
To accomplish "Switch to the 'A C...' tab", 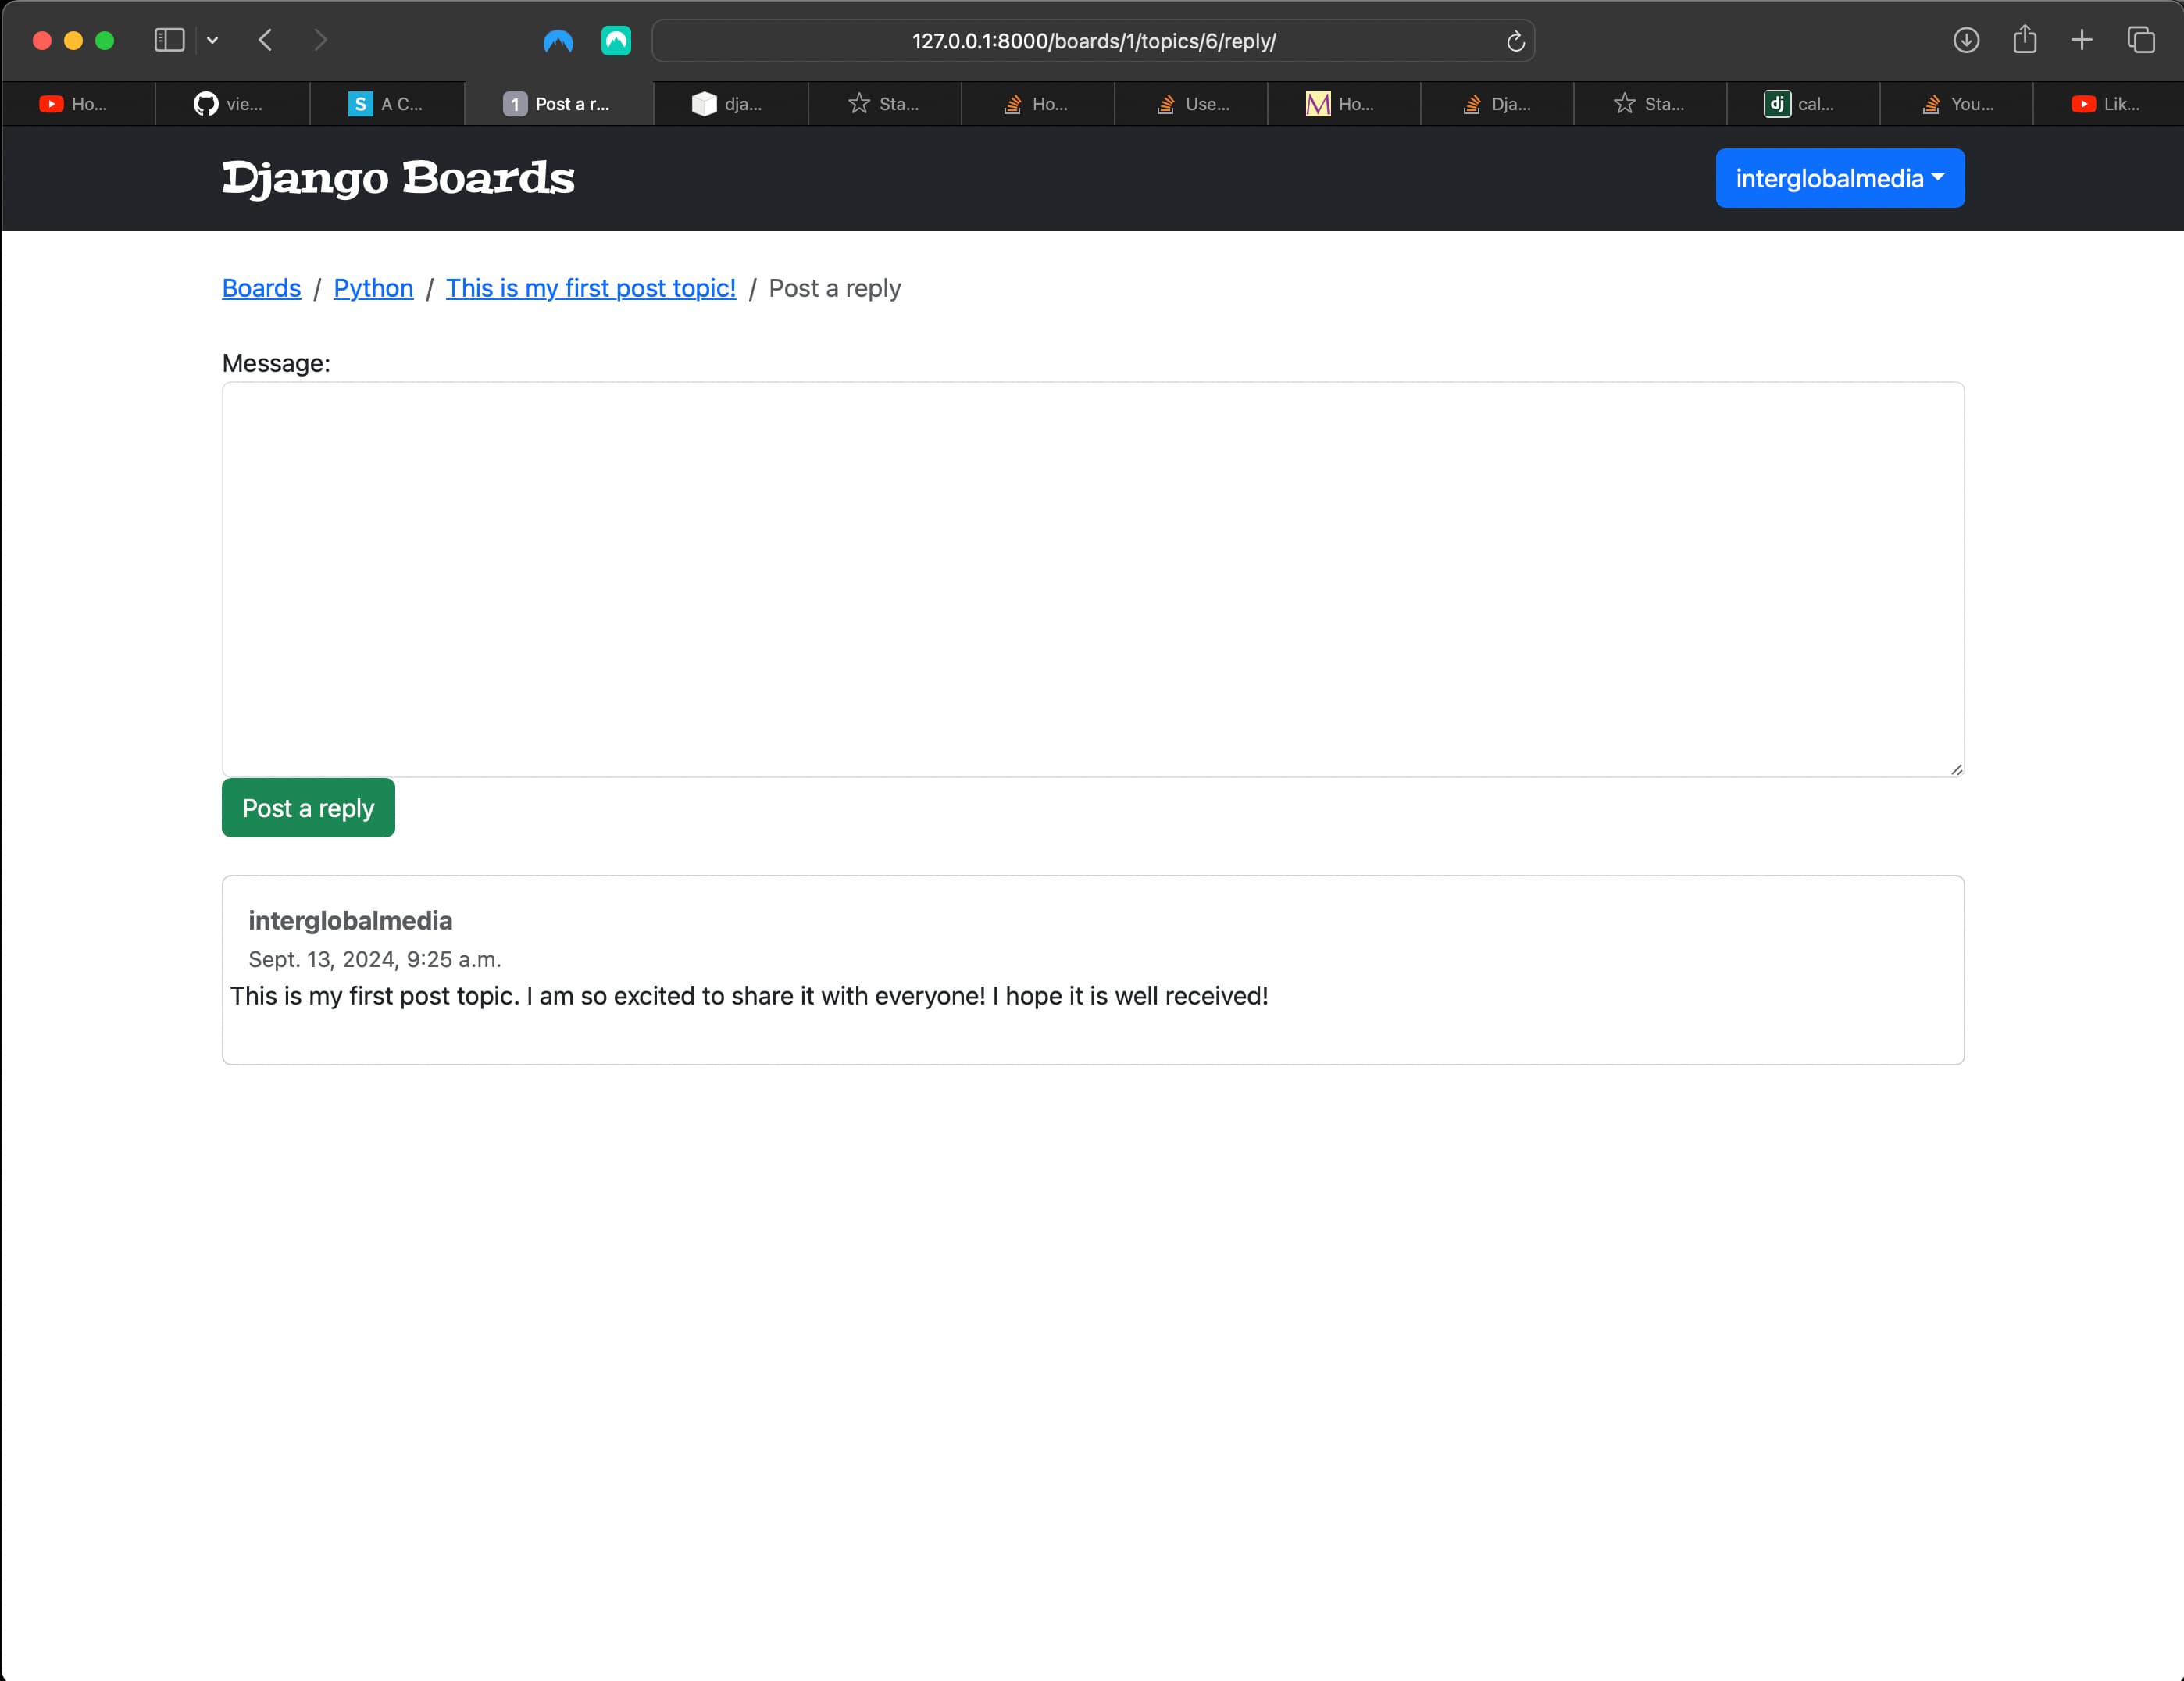I will point(386,104).
